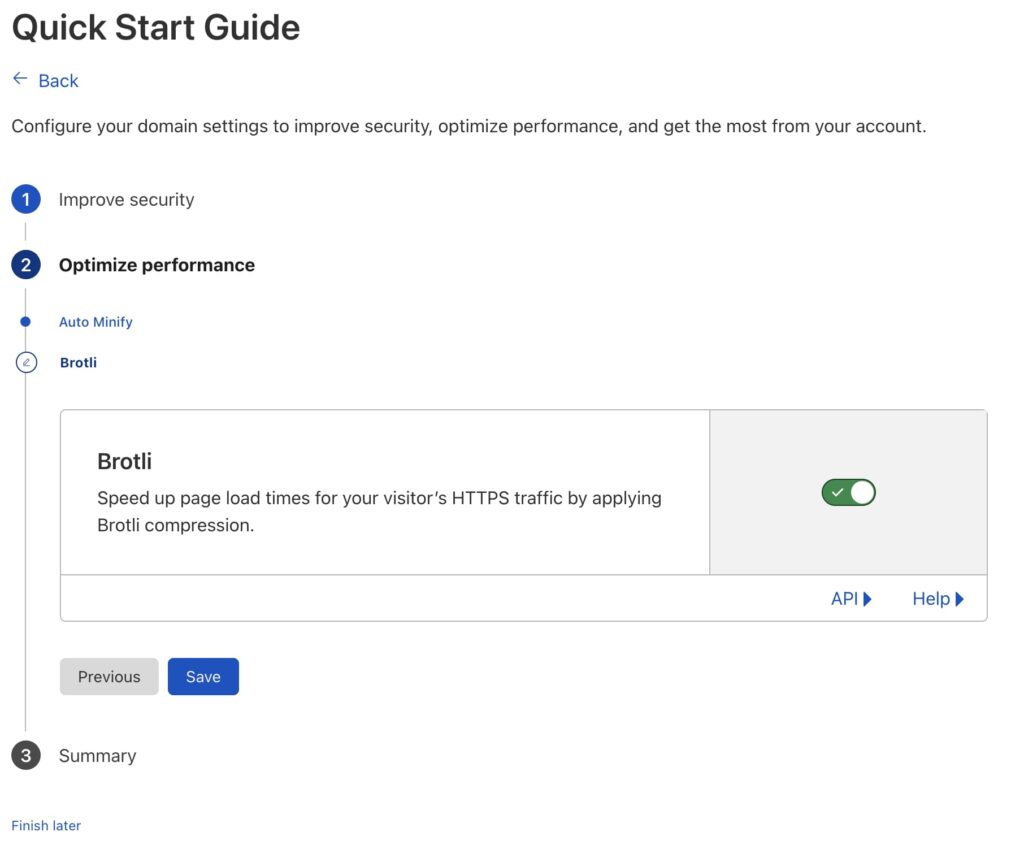The height and width of the screenshot is (849, 1024).
Task: Click the arrow next to API
Action: click(x=867, y=599)
